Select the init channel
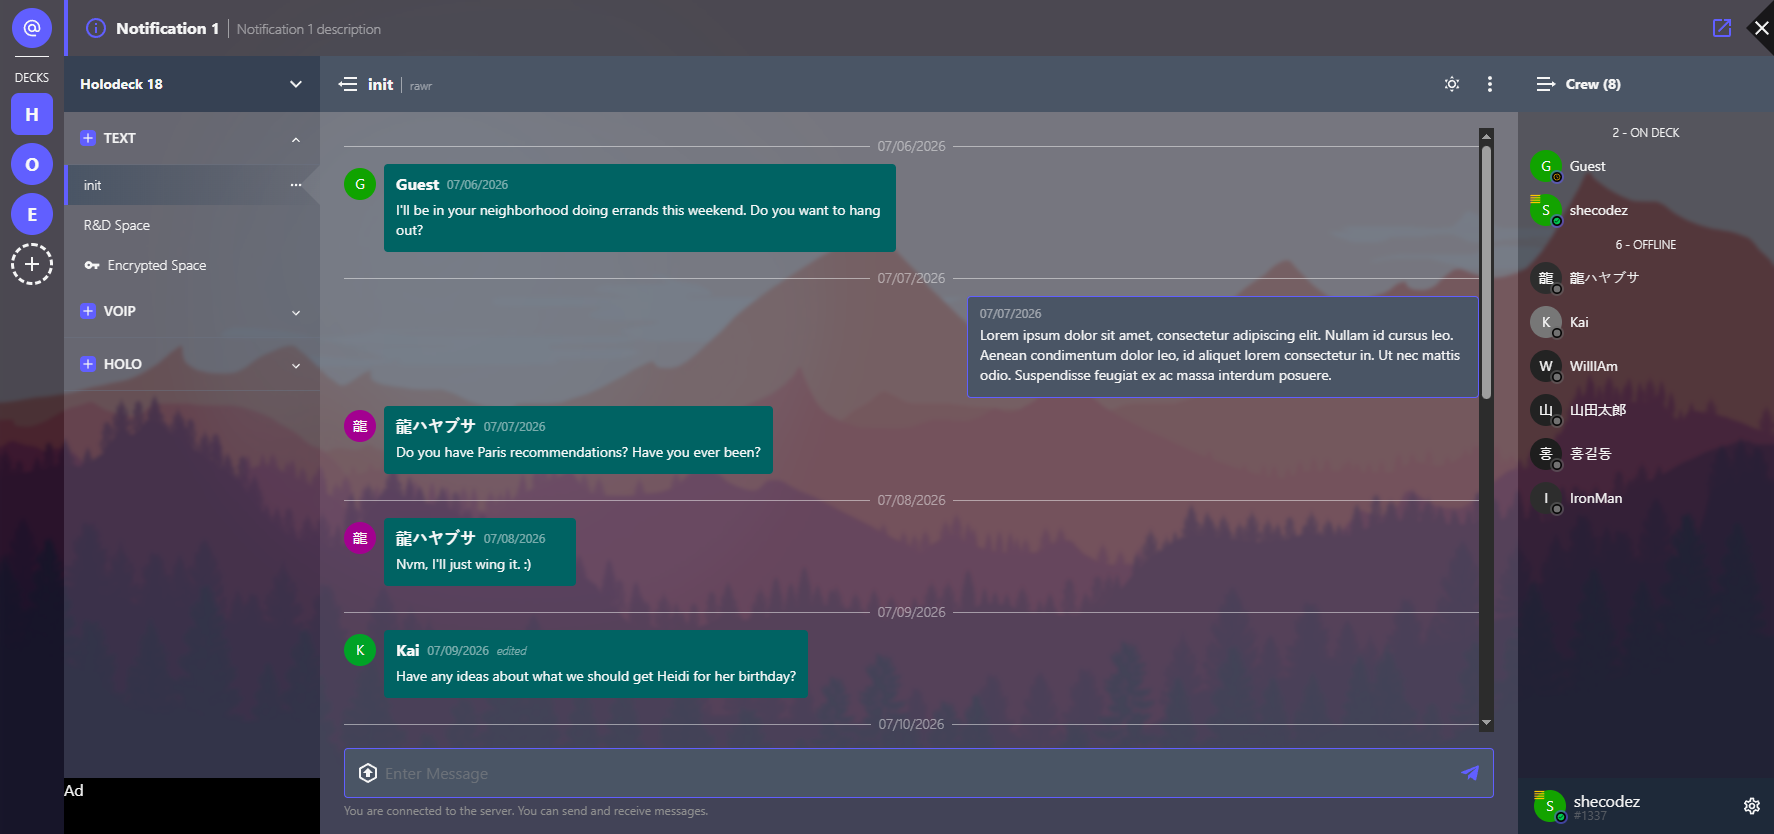 192,185
